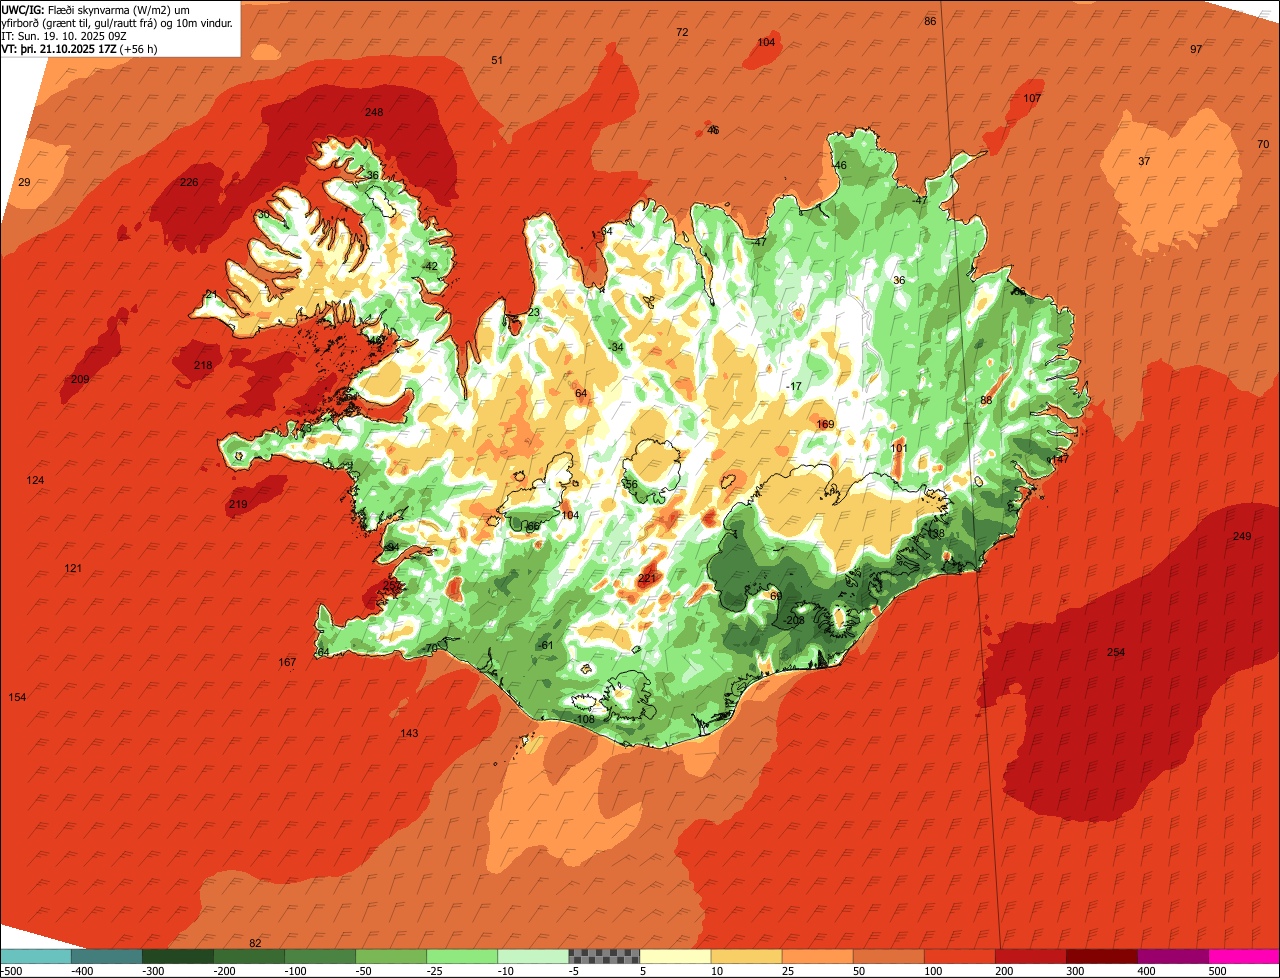Select the dark red legend swatch between 300 and 400
The height and width of the screenshot is (978, 1280).
point(1102,955)
